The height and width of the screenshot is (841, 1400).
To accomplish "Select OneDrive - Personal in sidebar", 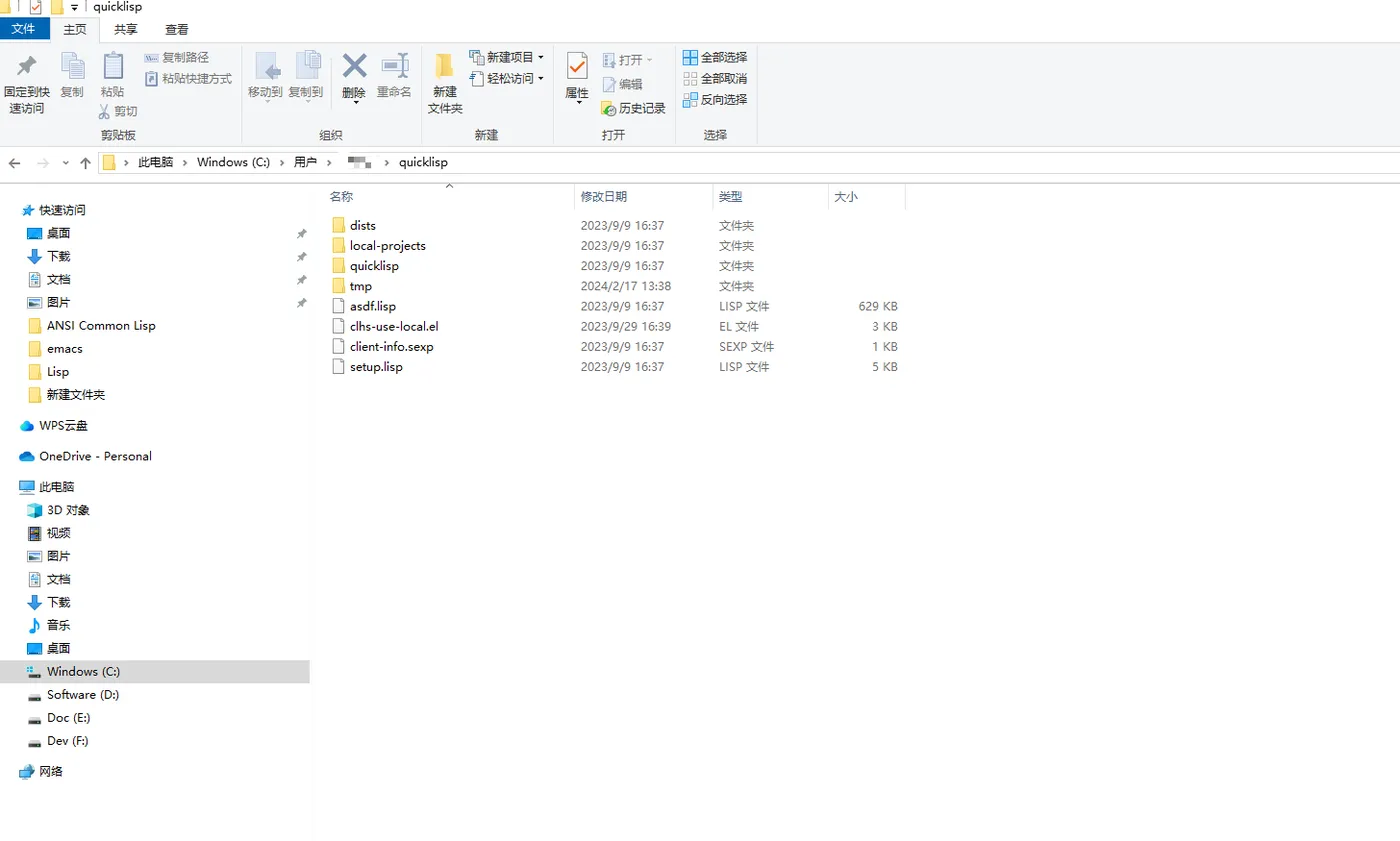I will click(95, 456).
